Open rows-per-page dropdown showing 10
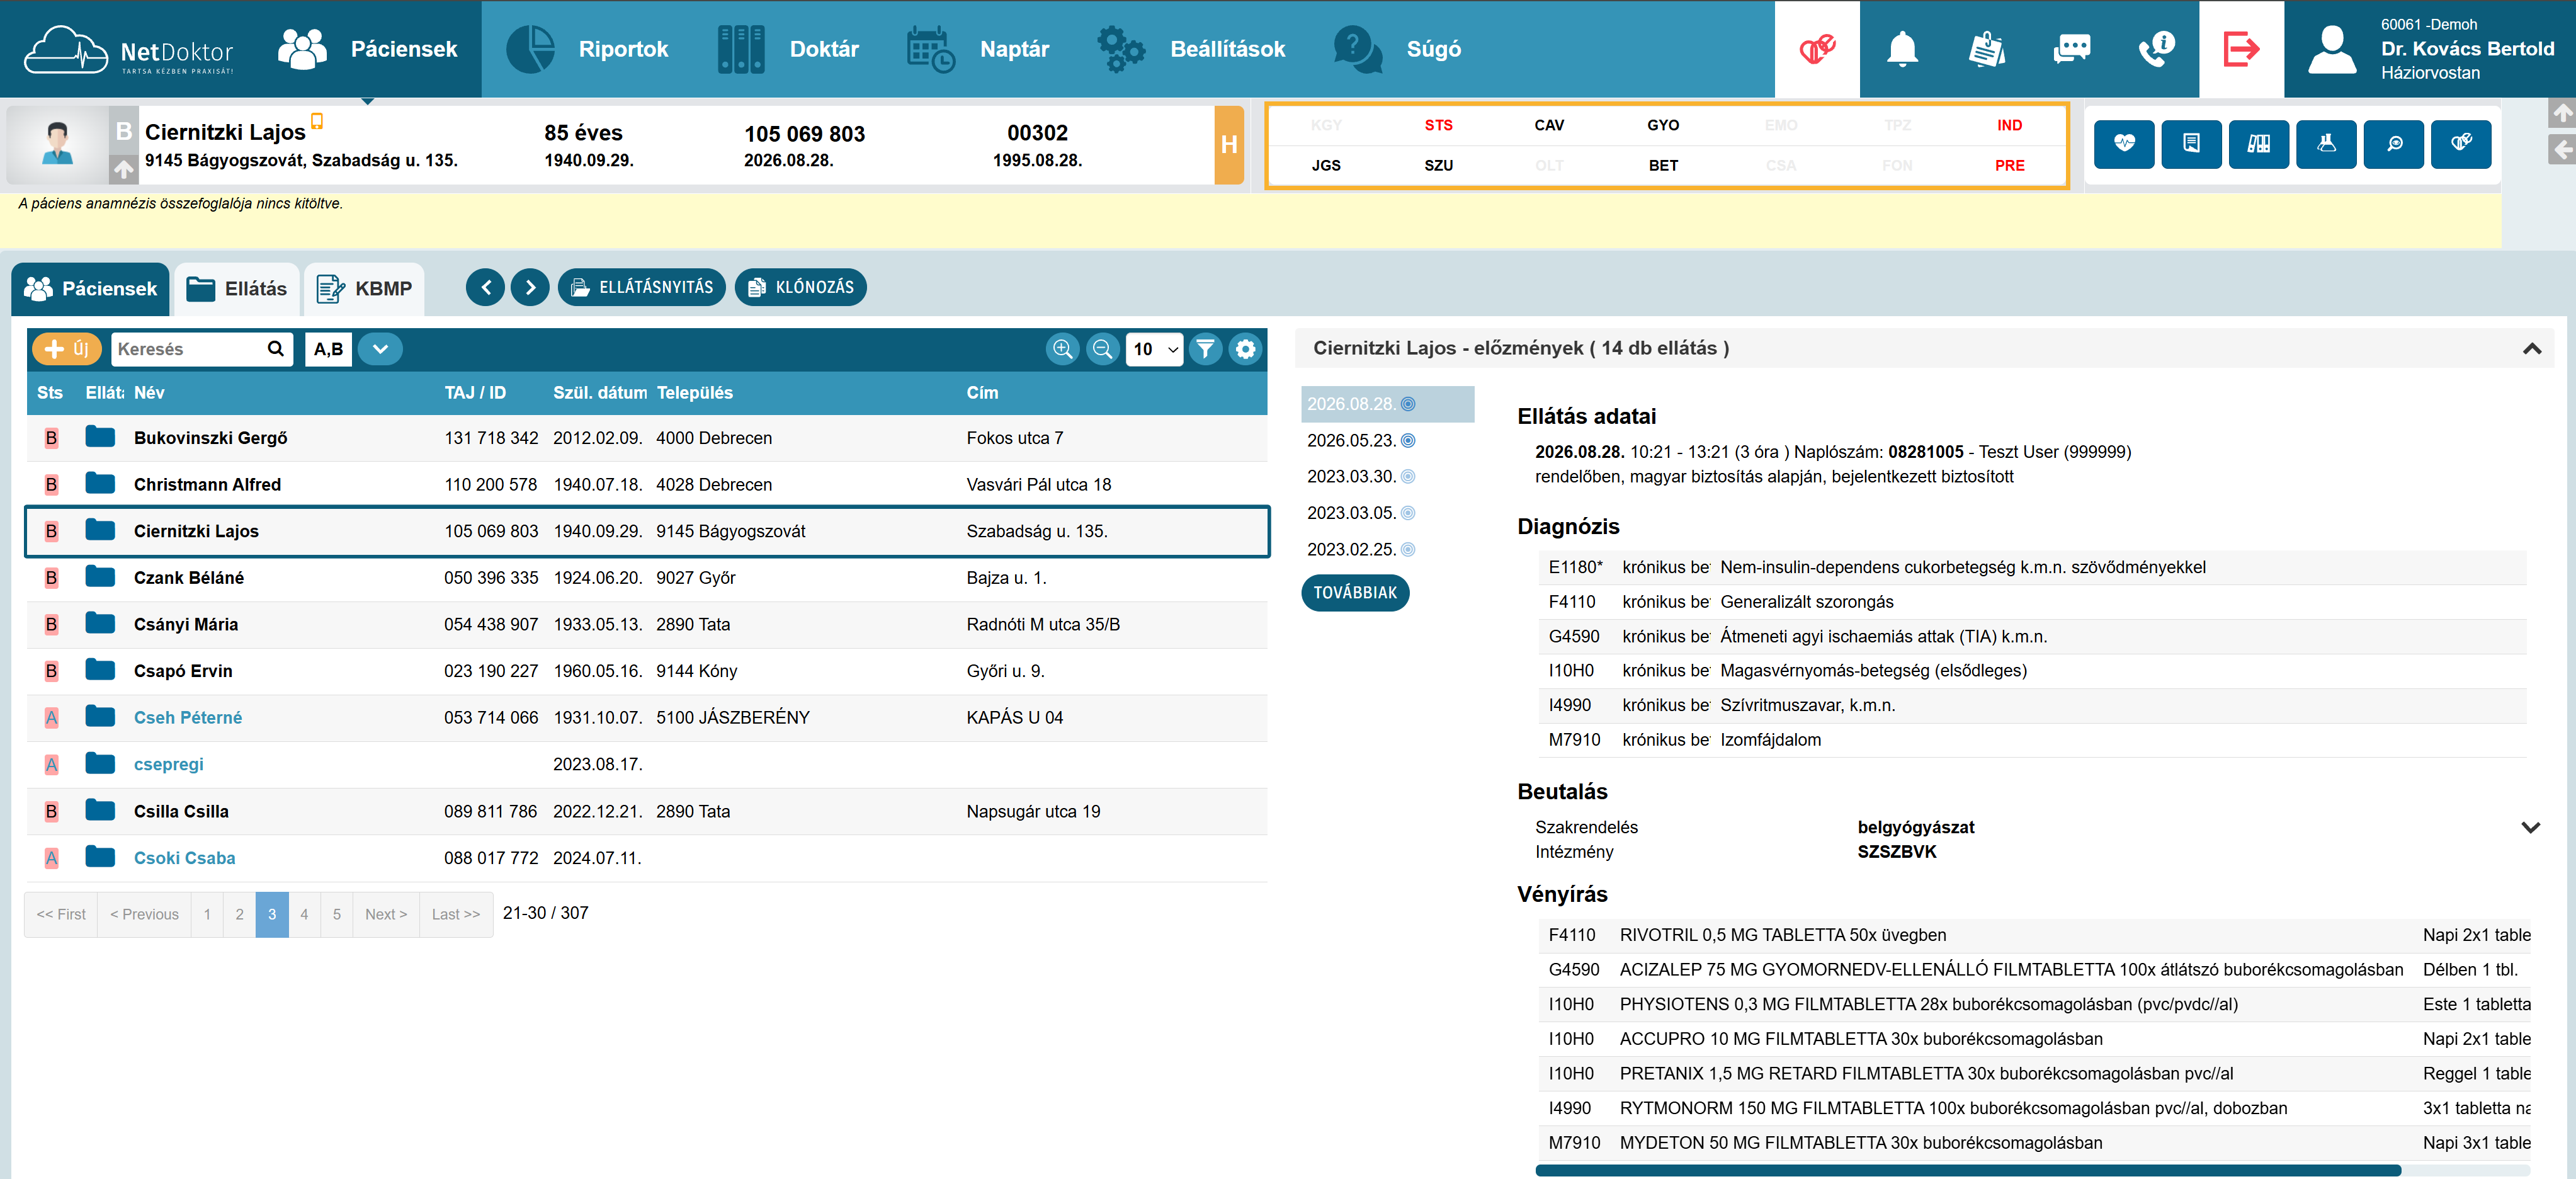 (1155, 349)
